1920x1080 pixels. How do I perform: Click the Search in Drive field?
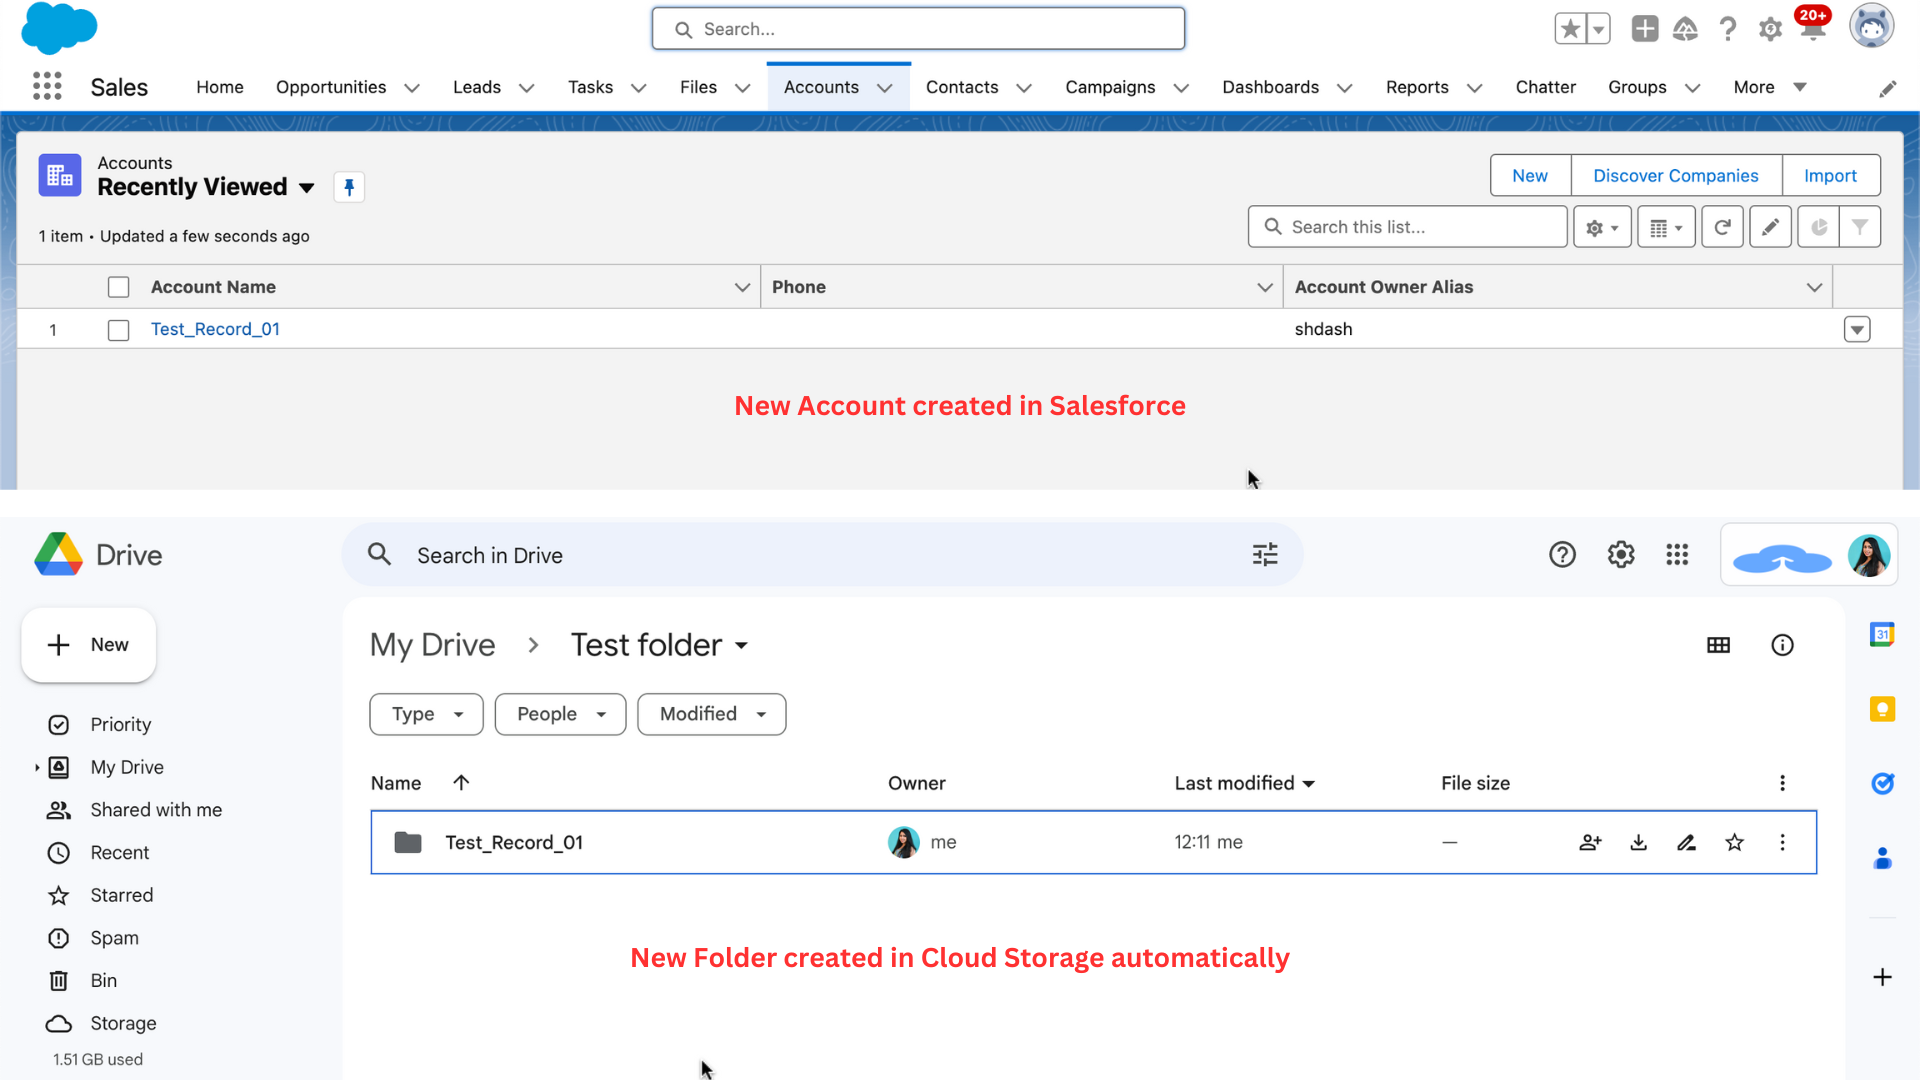(x=700, y=554)
